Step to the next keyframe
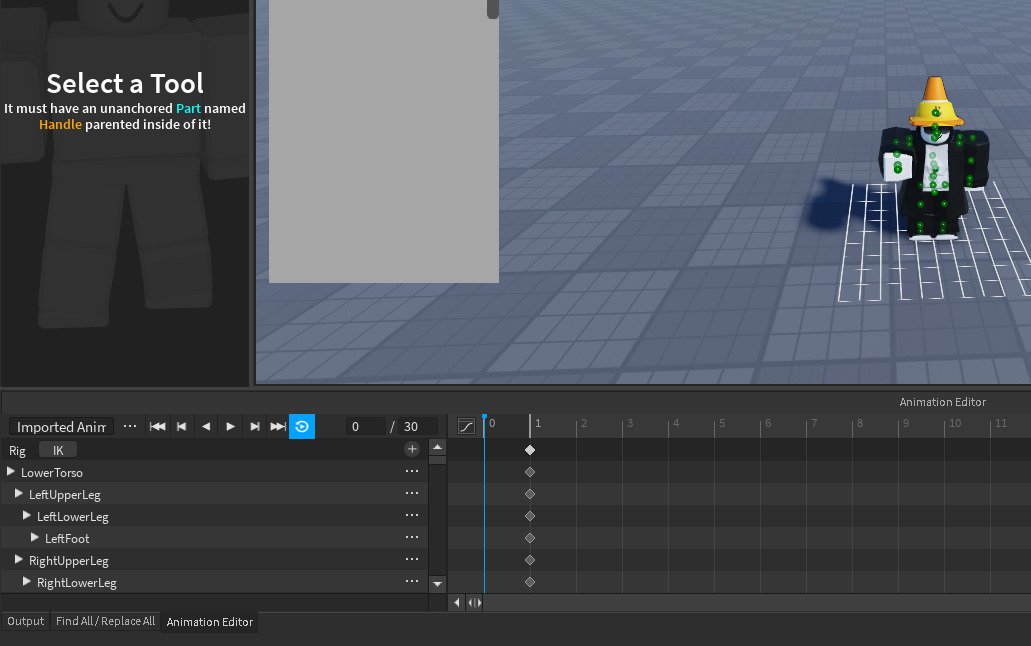Image resolution: width=1031 pixels, height=646 pixels. pos(254,426)
